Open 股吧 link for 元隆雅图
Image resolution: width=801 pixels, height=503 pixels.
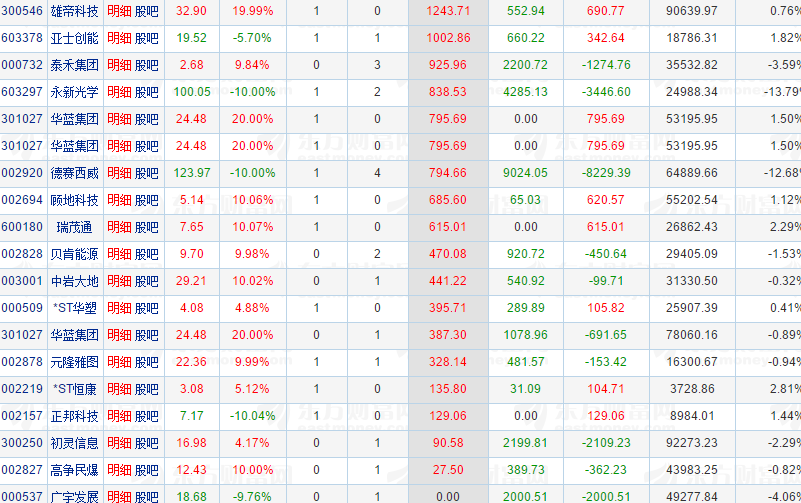click(x=147, y=362)
